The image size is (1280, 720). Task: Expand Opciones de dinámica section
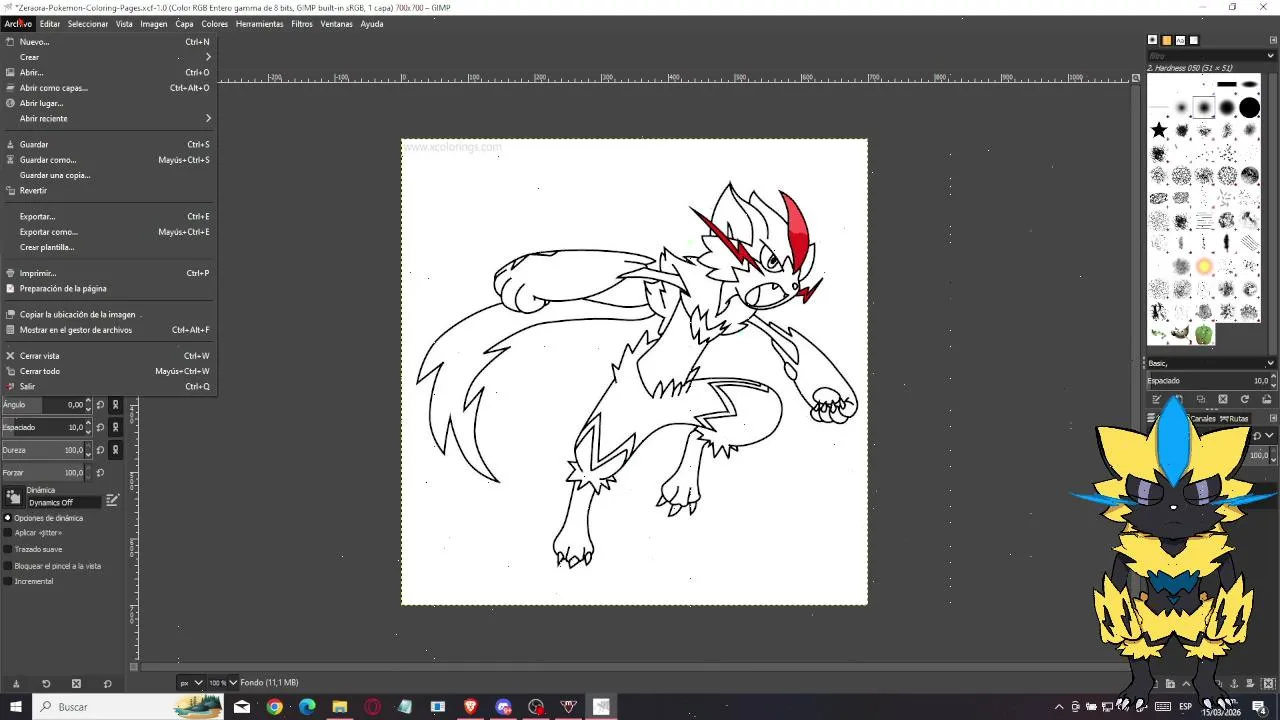tap(8, 518)
